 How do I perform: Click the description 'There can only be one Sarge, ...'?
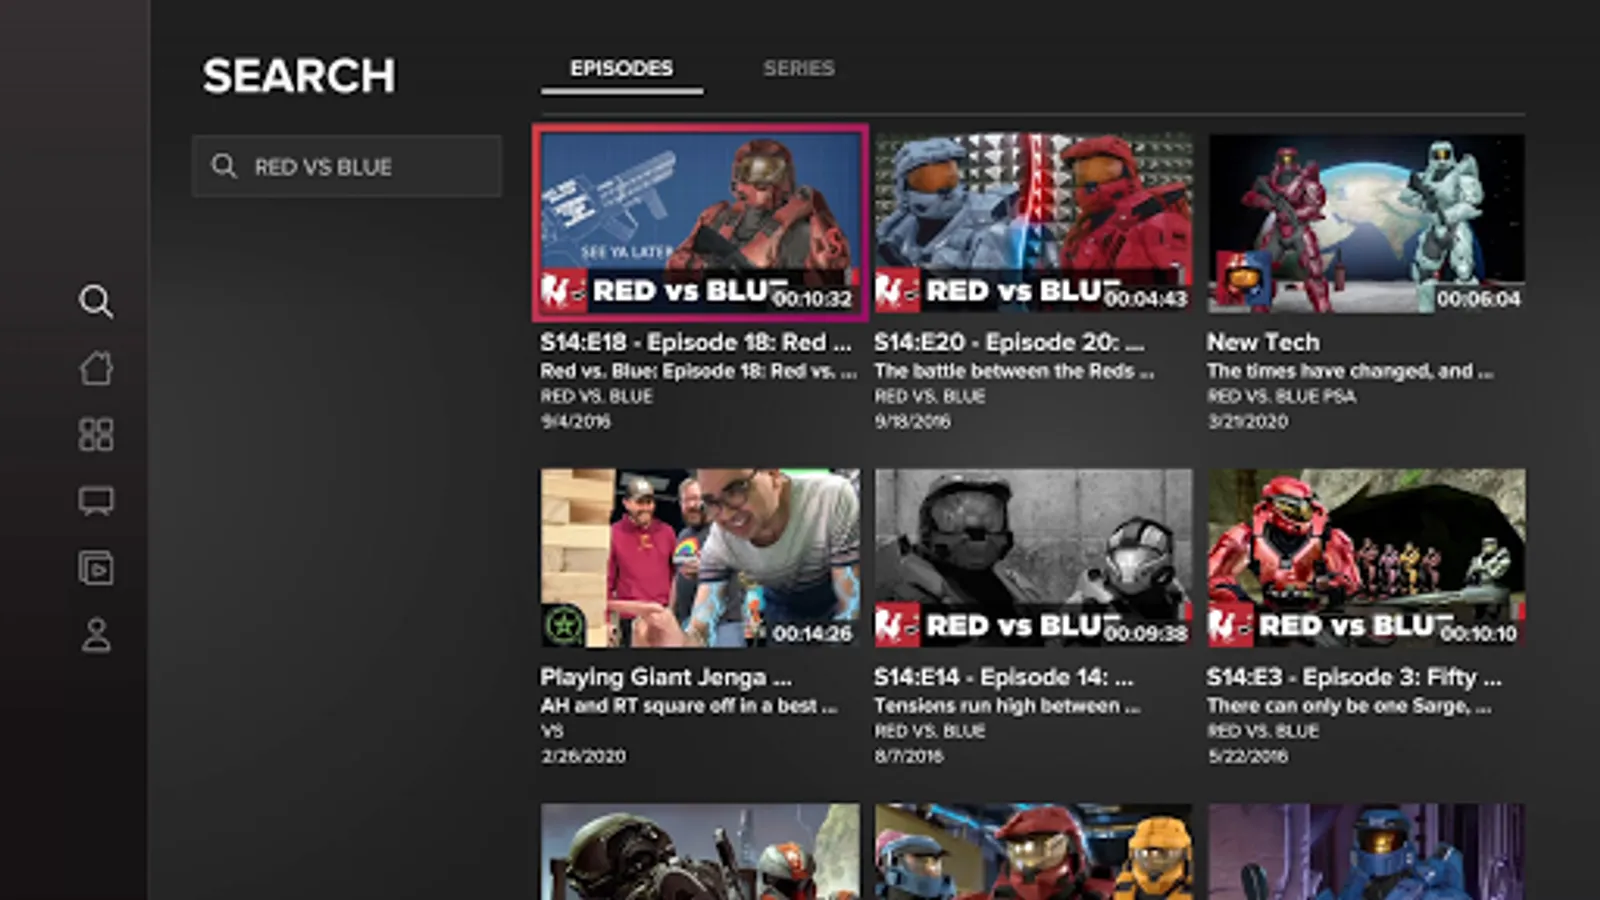pos(1350,706)
